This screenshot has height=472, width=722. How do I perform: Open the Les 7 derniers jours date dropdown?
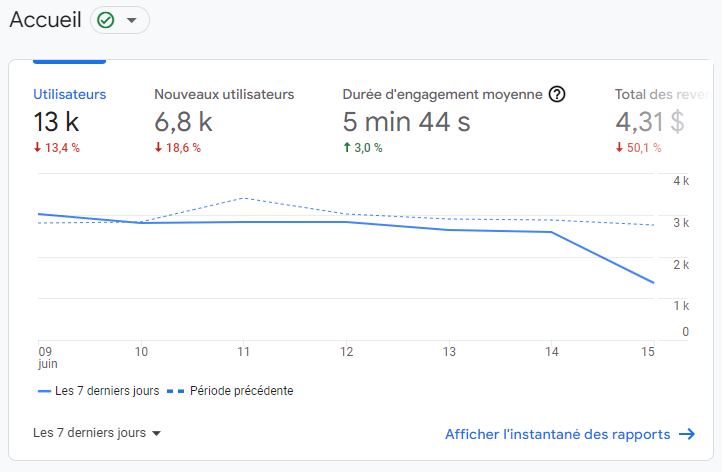[97, 433]
